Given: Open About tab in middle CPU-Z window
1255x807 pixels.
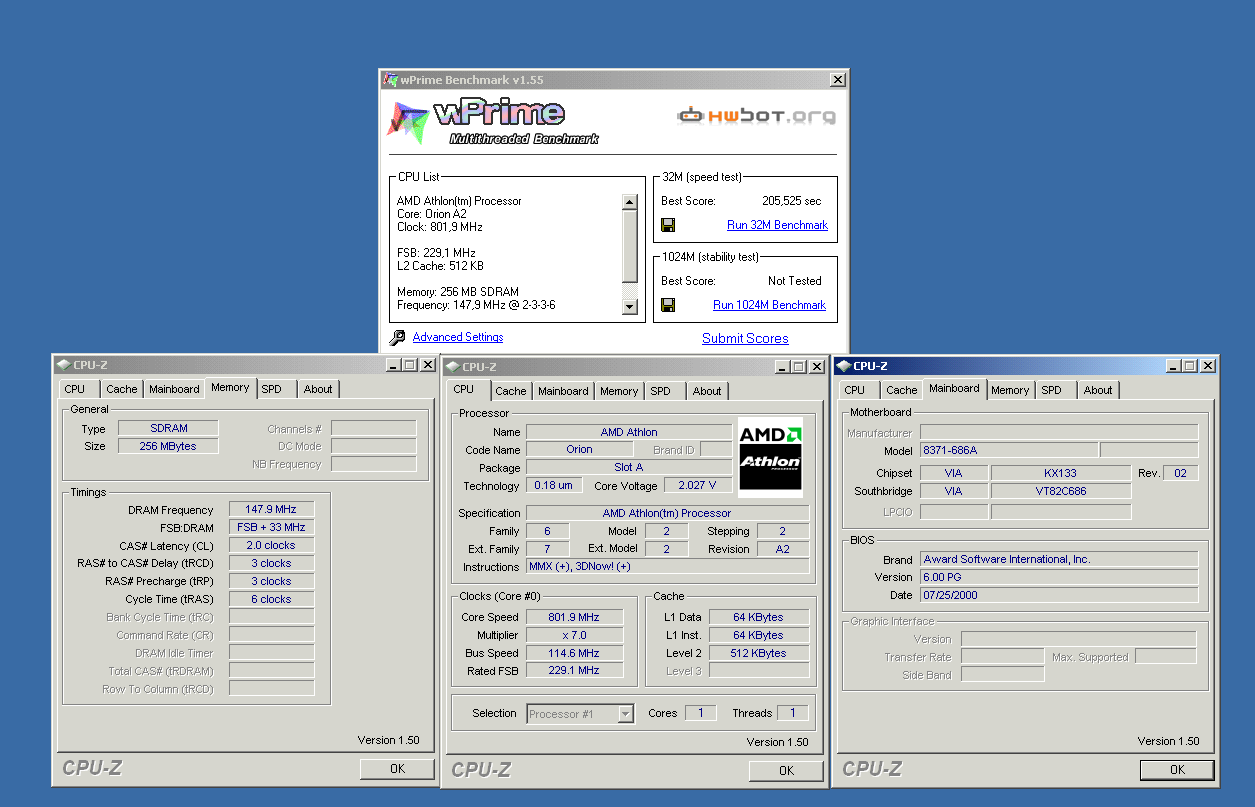Looking at the screenshot, I should 707,391.
